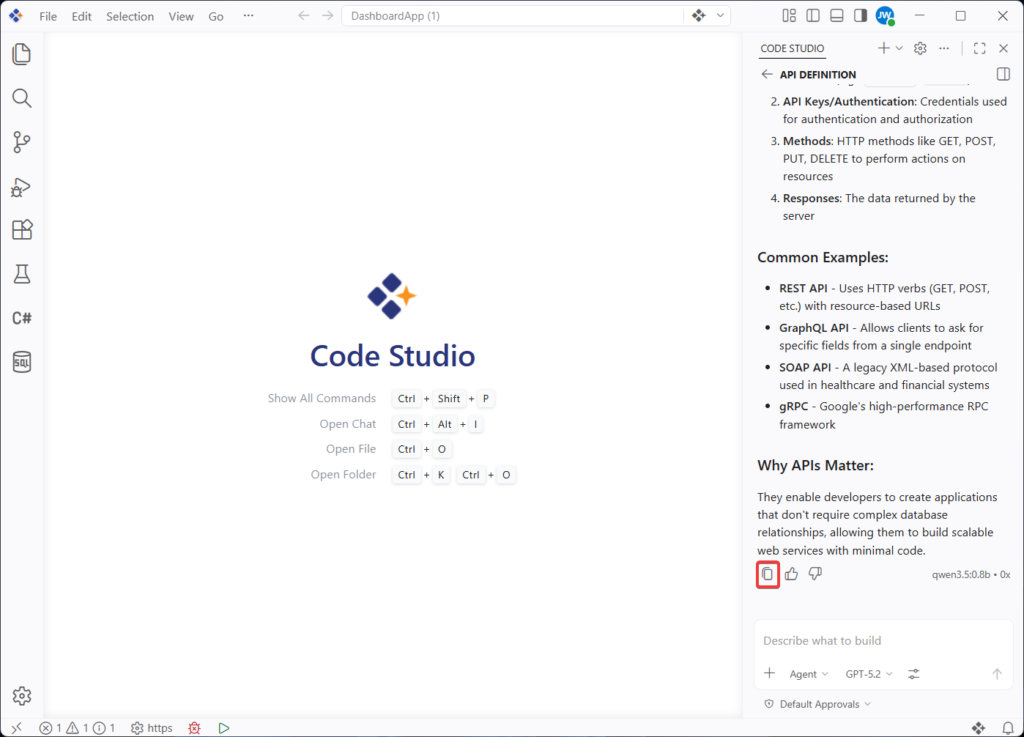Viewport: 1024px width, 737px height.
Task: Open the Agent mode dropdown
Action: click(x=808, y=674)
